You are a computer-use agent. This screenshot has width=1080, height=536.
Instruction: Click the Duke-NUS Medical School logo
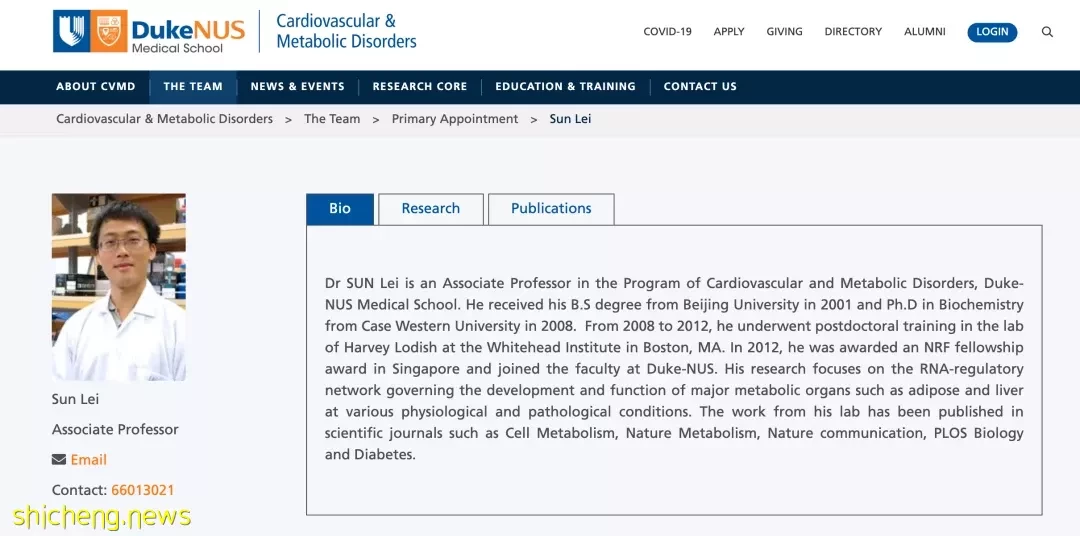click(149, 32)
